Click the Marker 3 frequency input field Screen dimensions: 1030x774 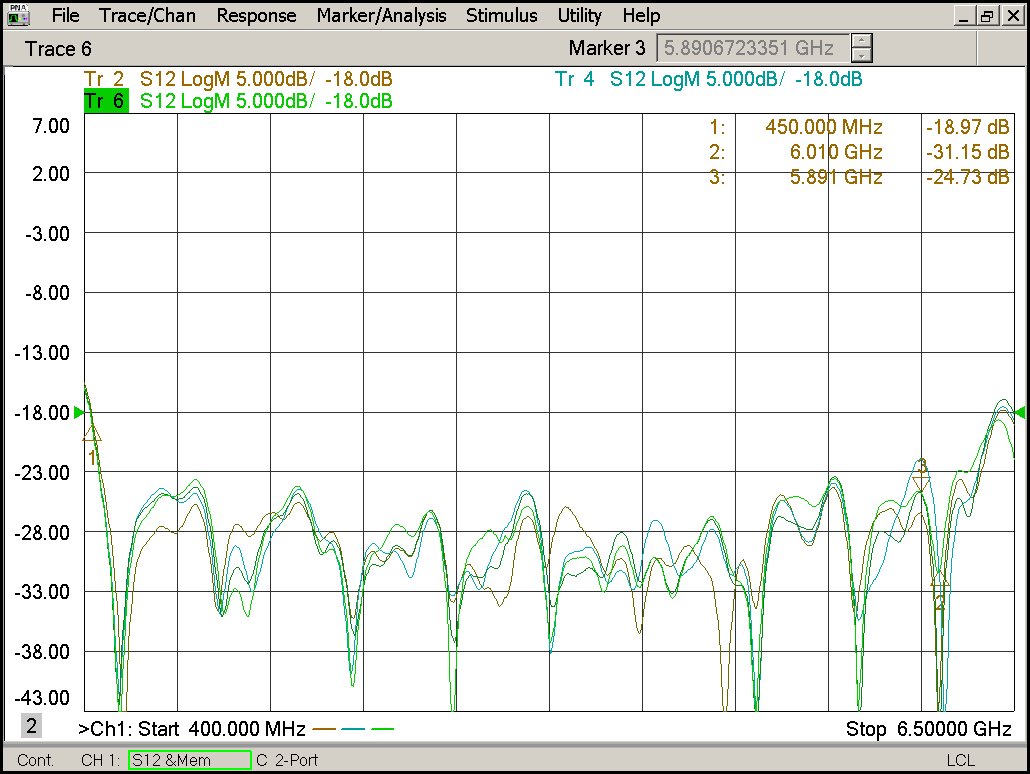(750, 48)
